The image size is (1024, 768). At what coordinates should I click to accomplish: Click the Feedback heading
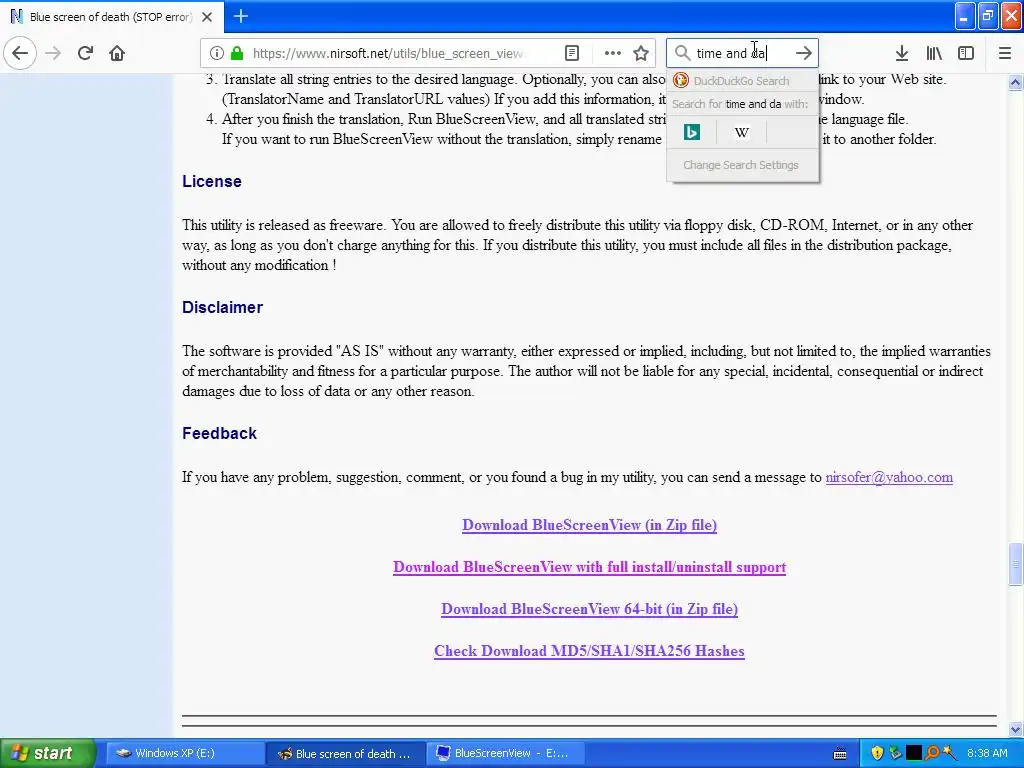point(219,434)
